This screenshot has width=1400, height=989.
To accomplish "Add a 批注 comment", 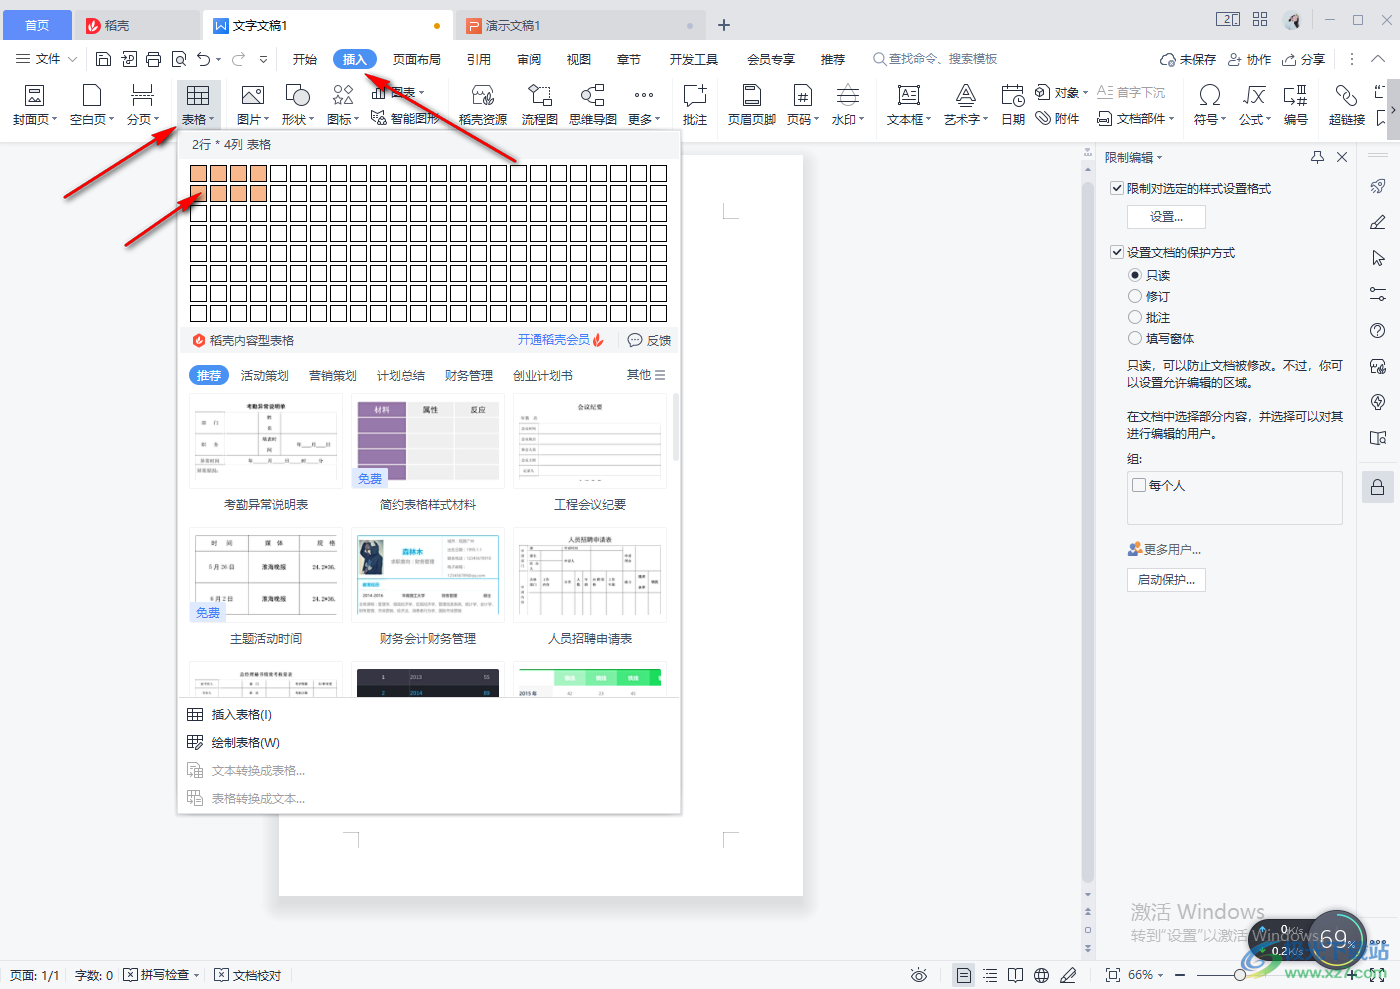I will 695,105.
